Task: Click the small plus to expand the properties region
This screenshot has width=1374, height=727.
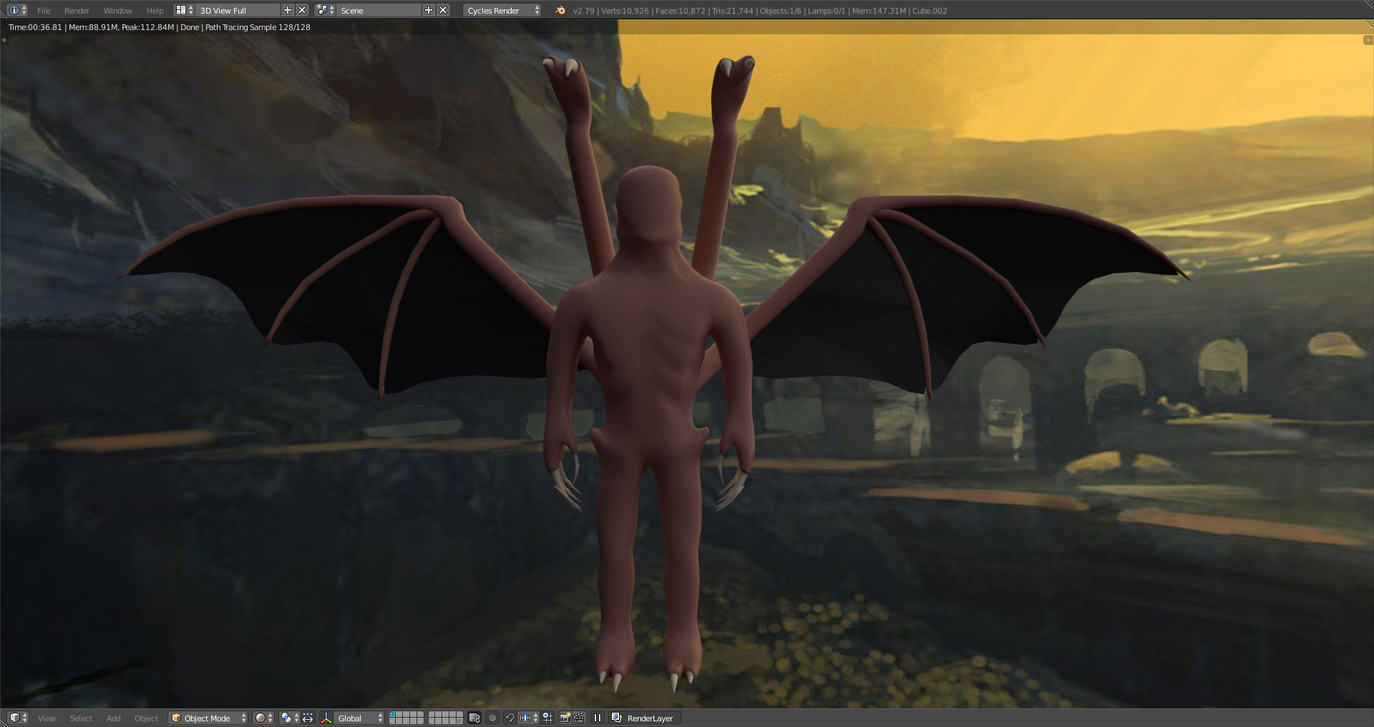Action: coord(1368,40)
